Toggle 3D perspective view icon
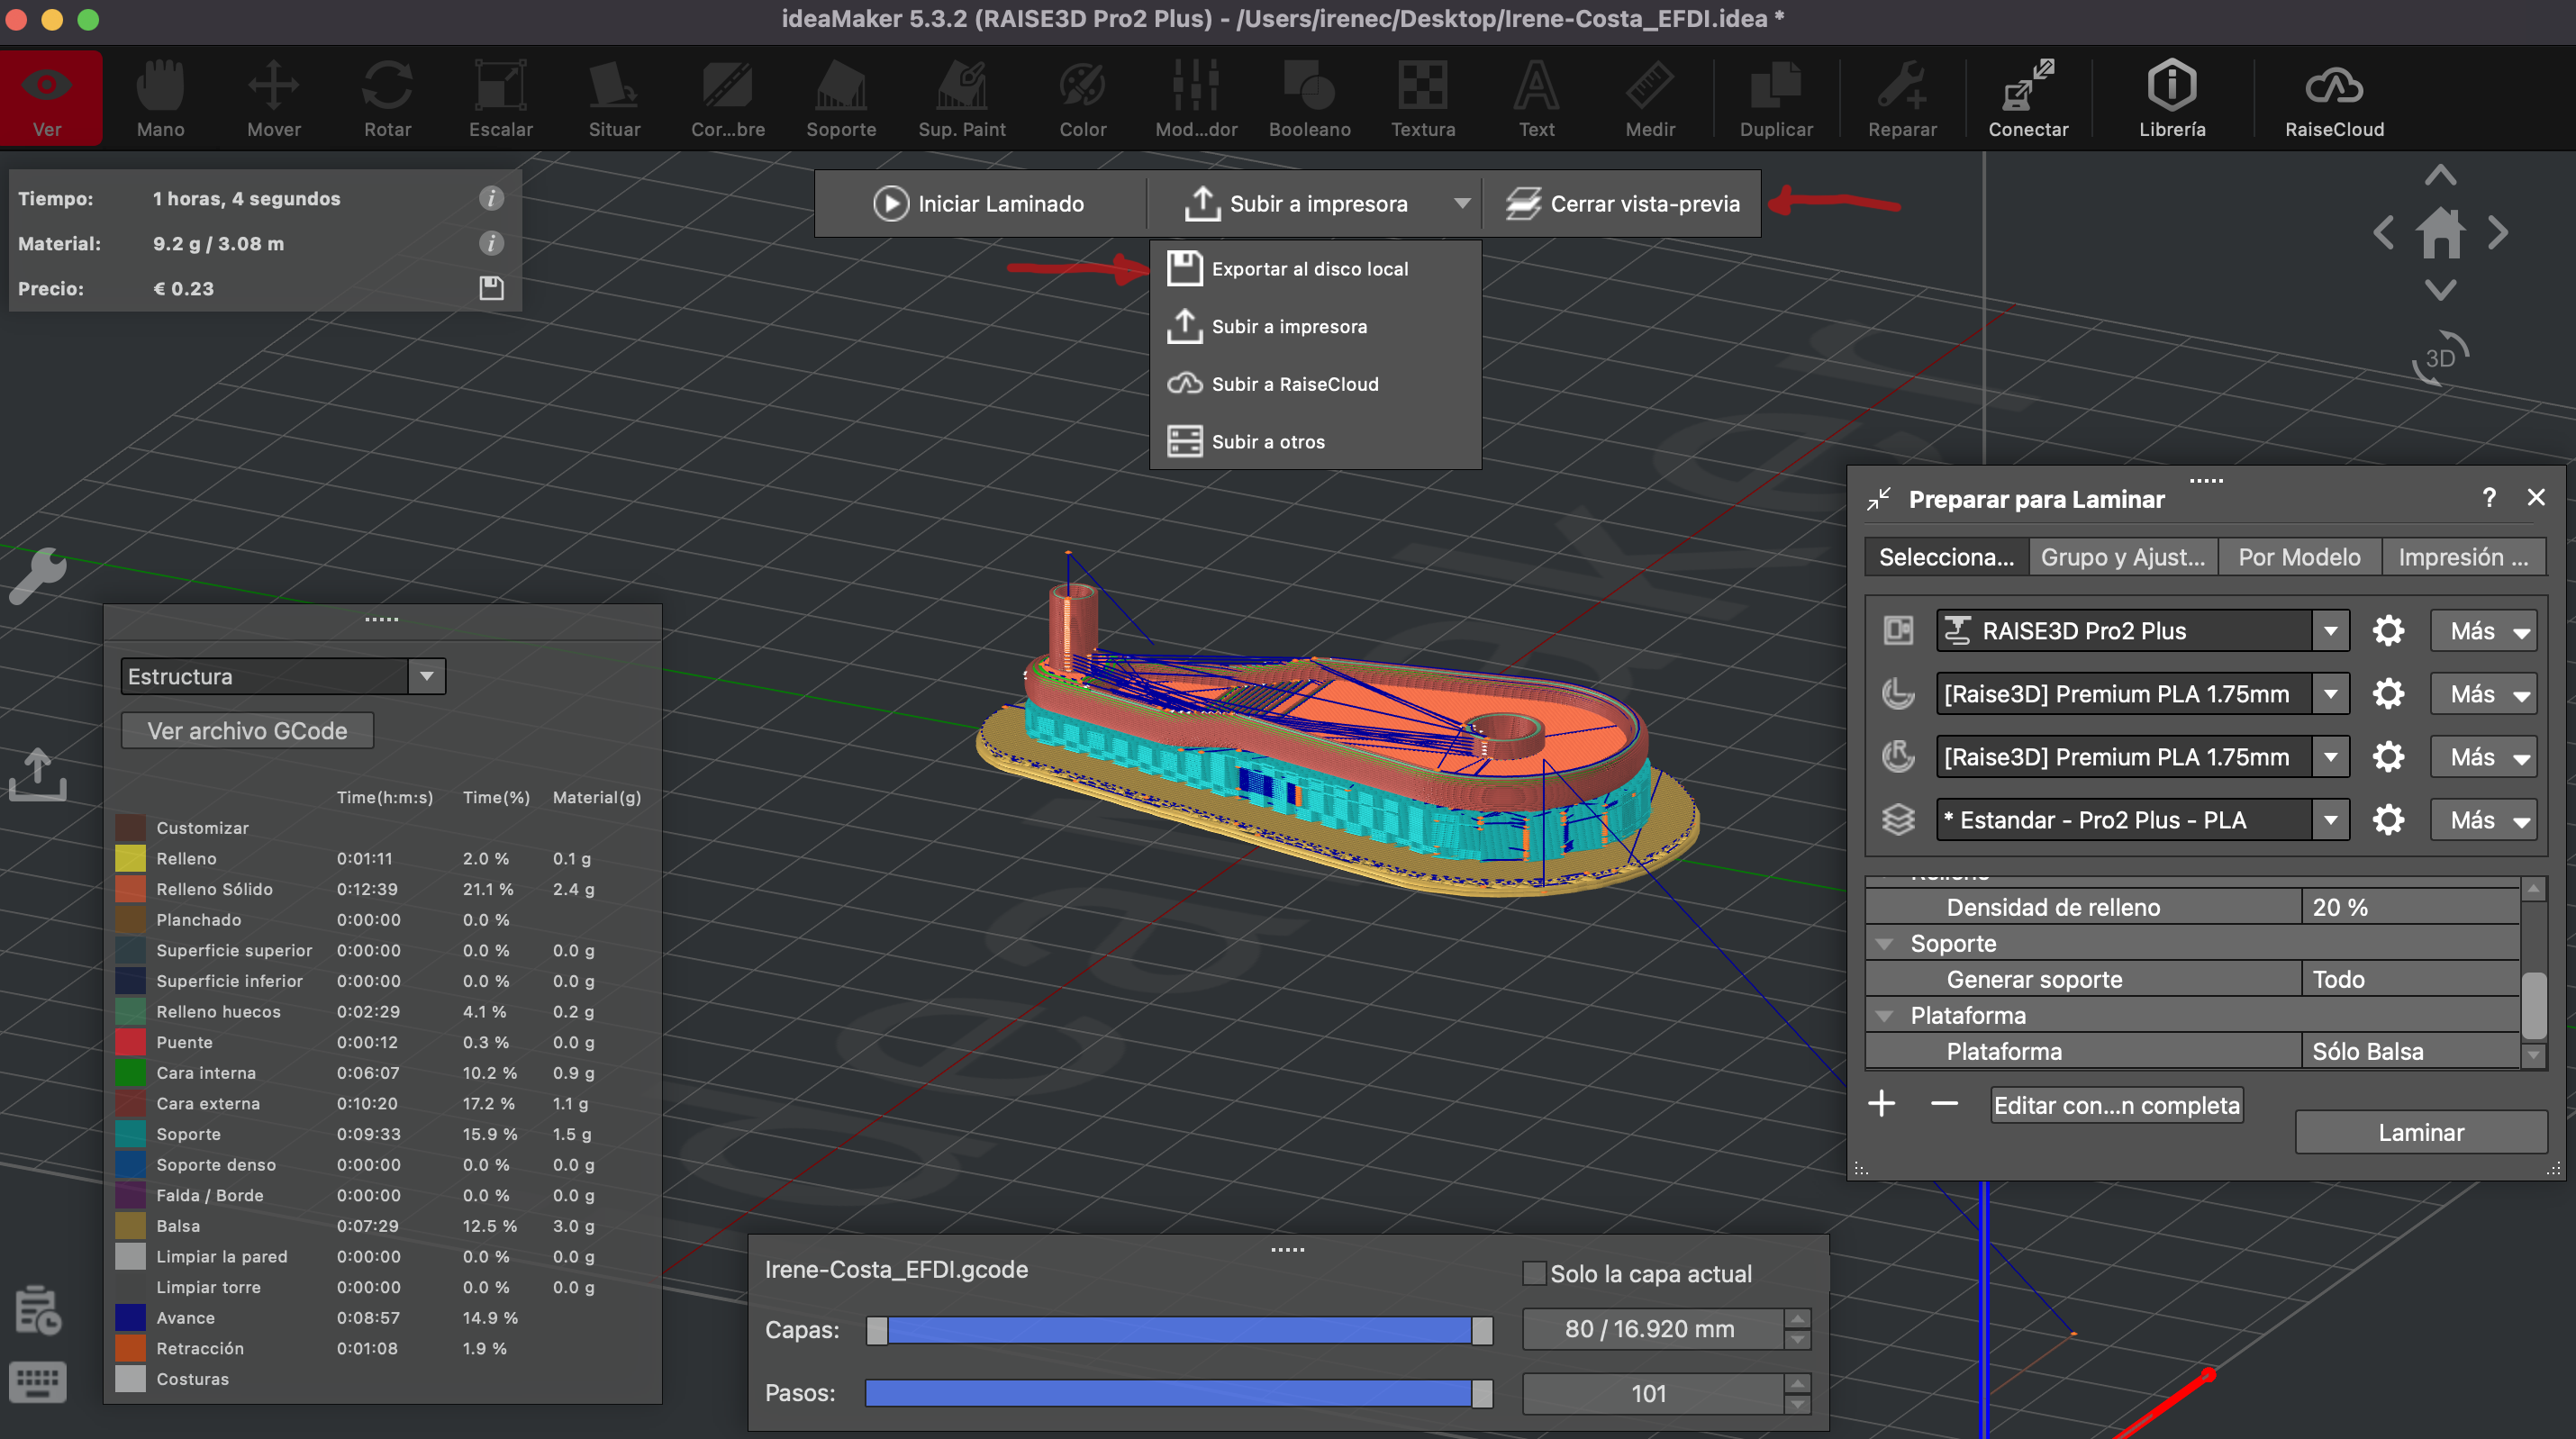 tap(2440, 358)
